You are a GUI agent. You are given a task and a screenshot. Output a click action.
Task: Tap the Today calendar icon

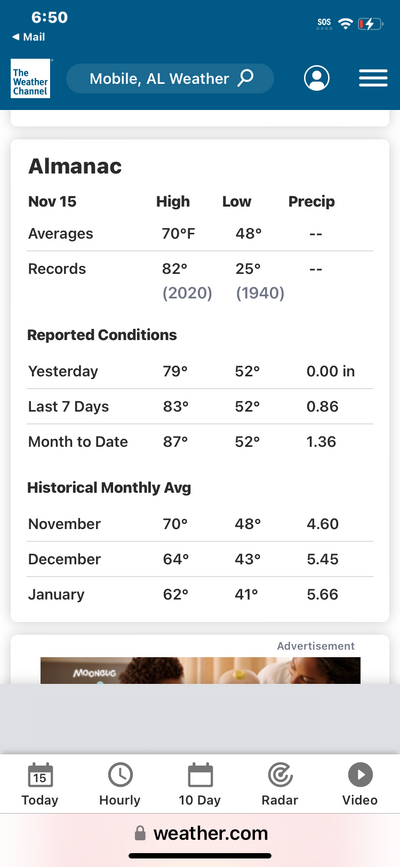click(x=40, y=775)
